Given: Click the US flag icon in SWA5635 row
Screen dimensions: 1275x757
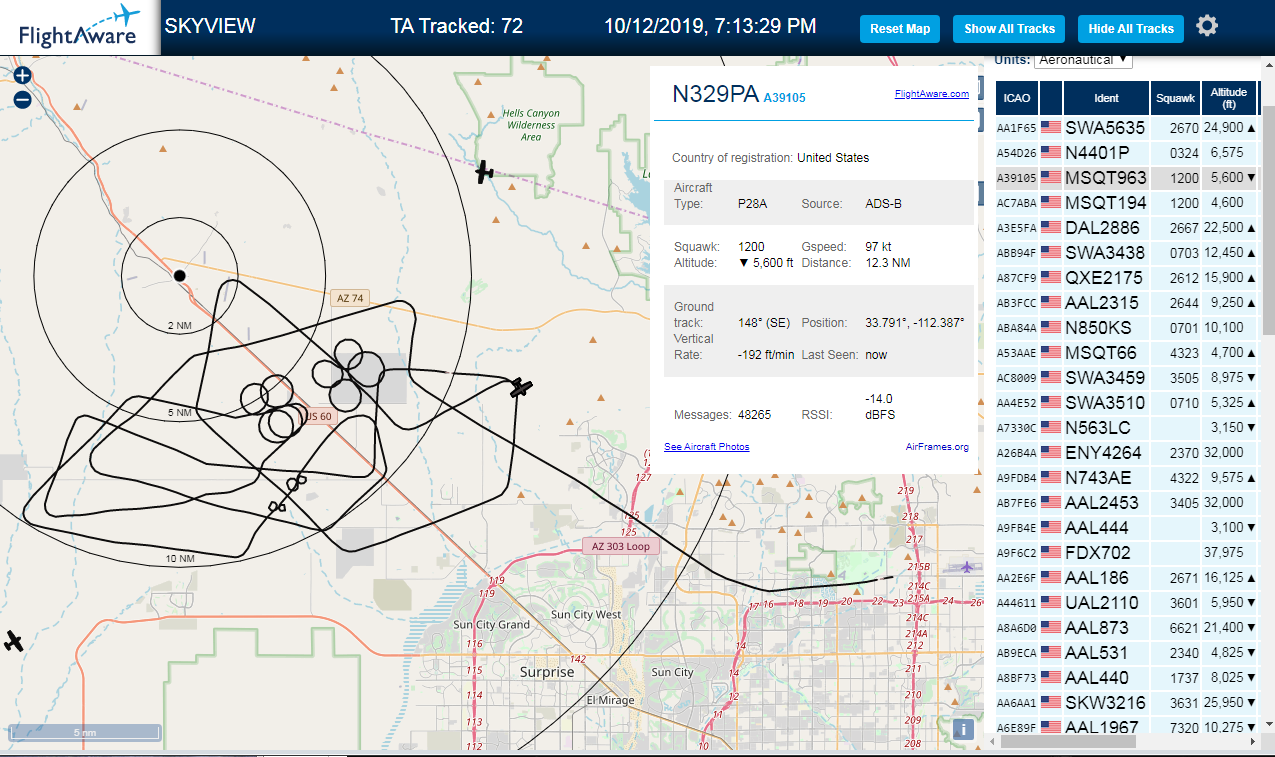Looking at the screenshot, I should click(x=1051, y=128).
